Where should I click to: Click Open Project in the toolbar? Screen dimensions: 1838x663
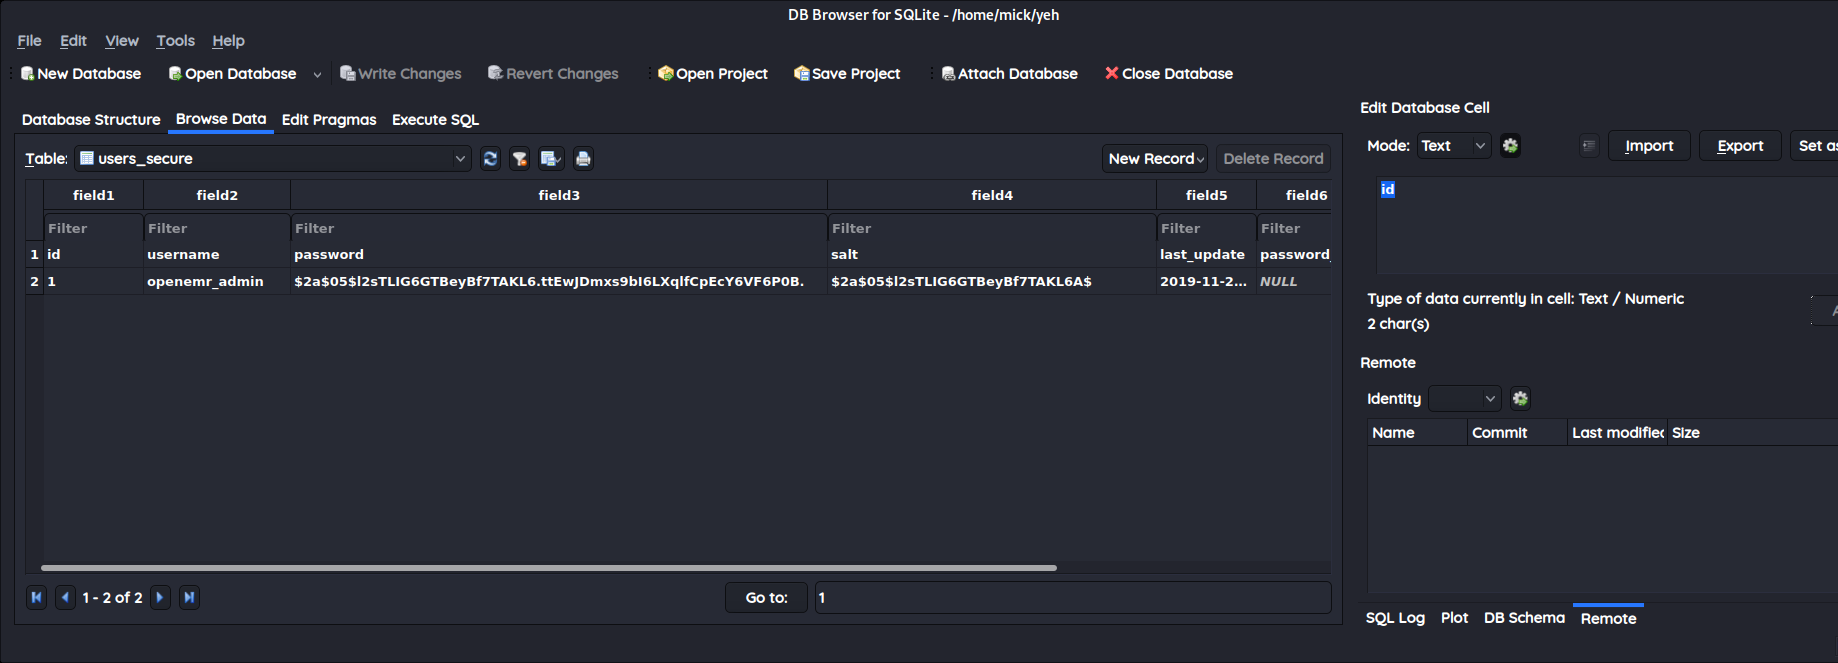pos(713,74)
